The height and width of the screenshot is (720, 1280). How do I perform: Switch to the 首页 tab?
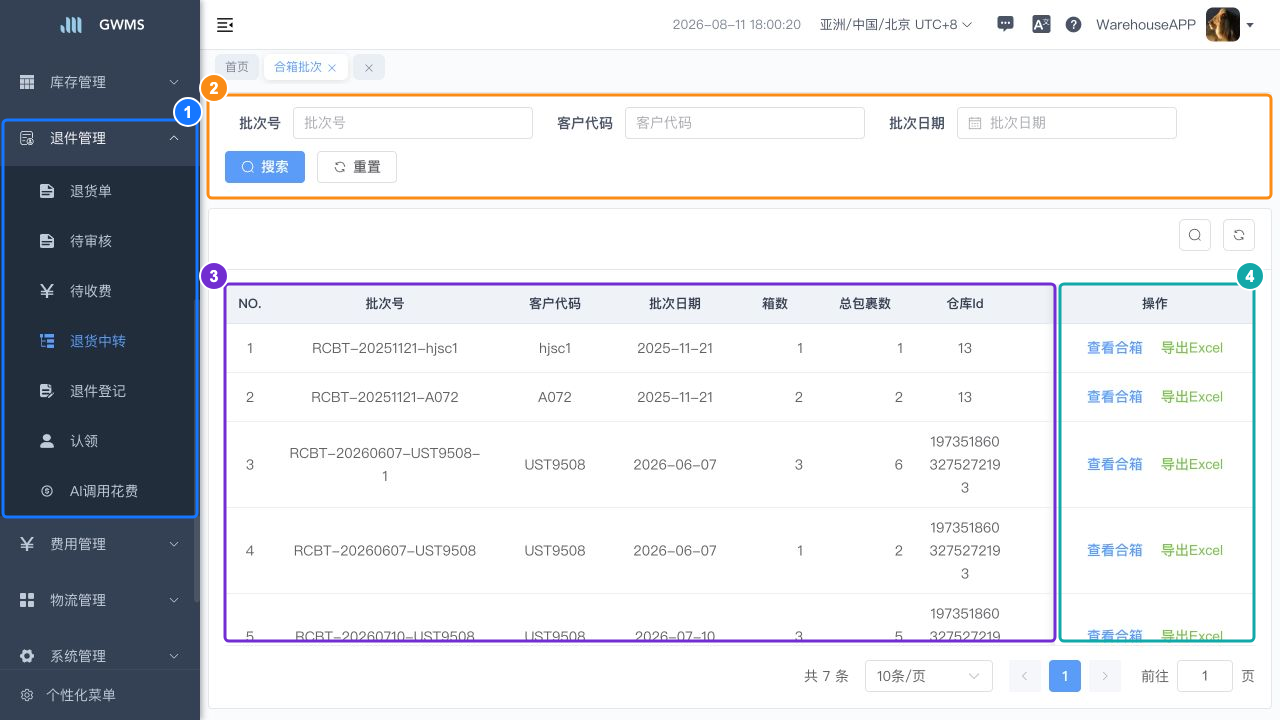(237, 67)
